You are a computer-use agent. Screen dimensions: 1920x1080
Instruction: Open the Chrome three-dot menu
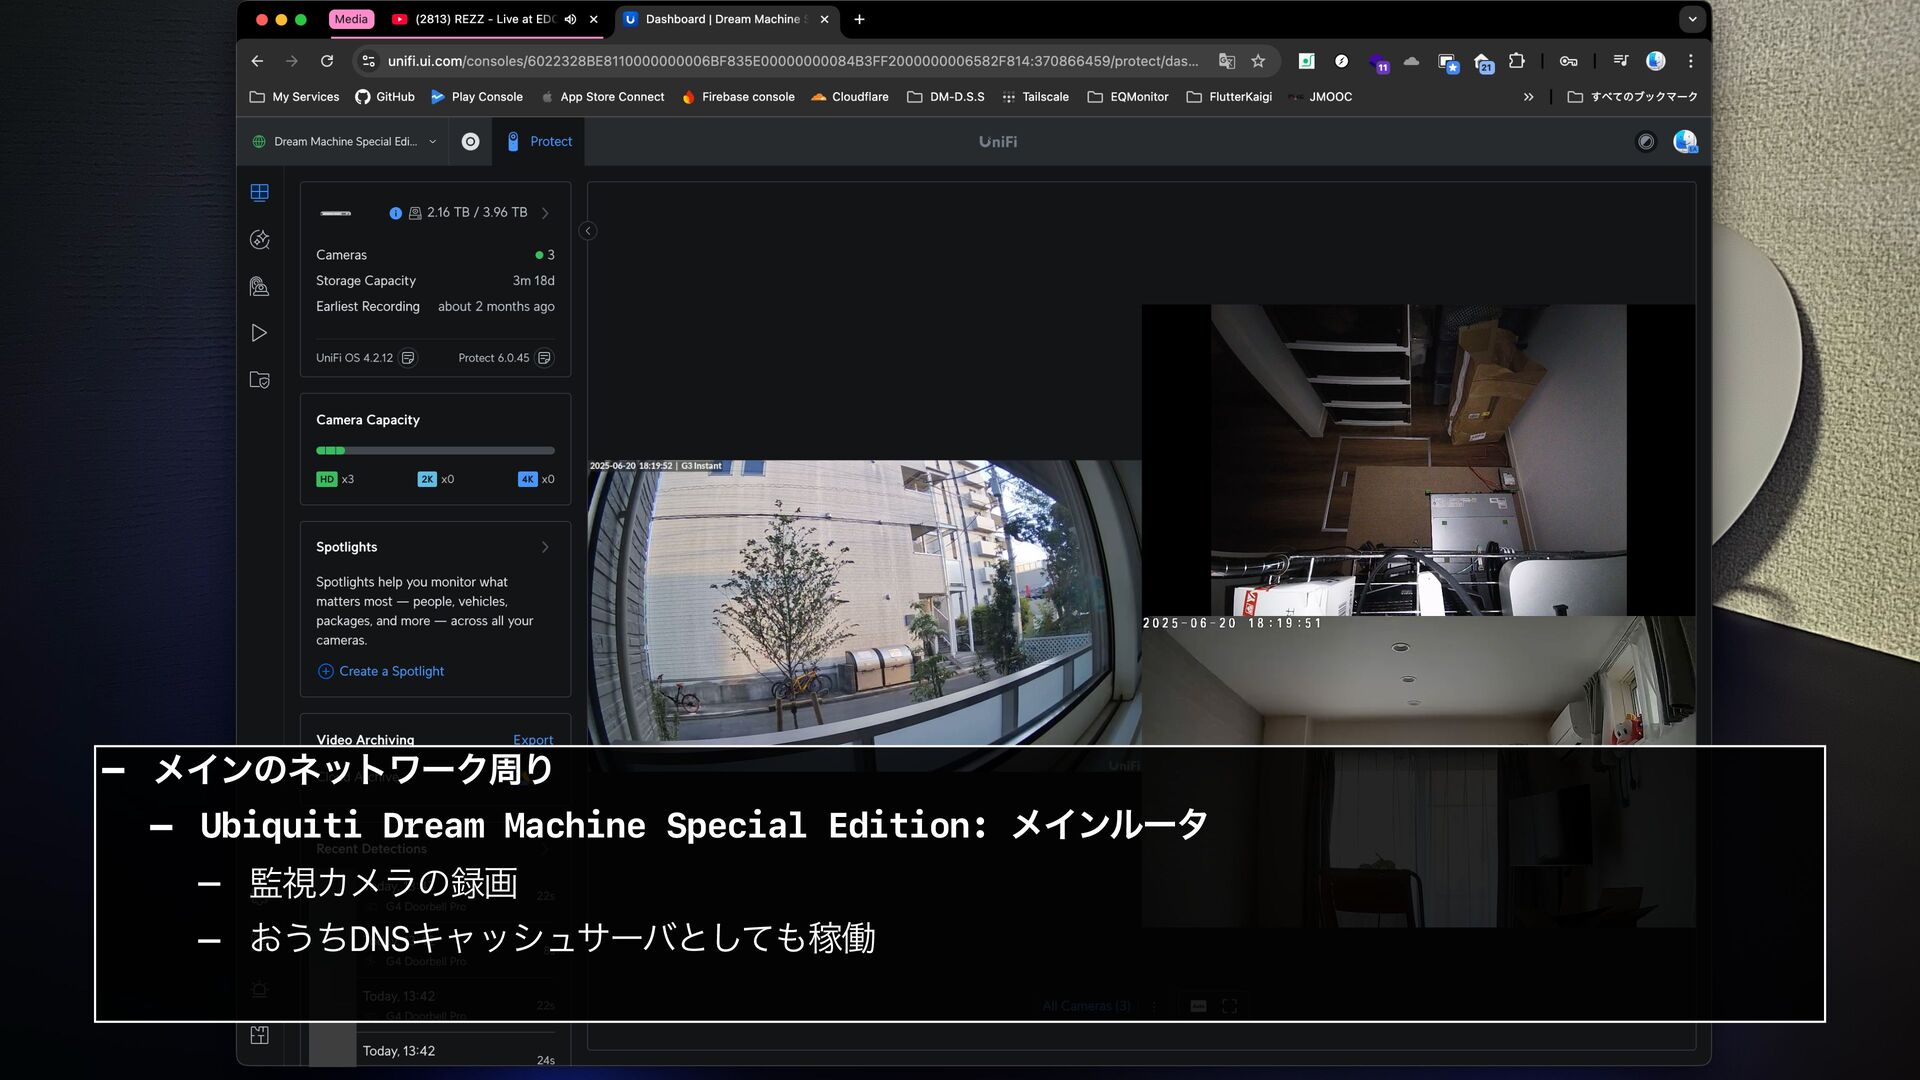coord(1691,61)
